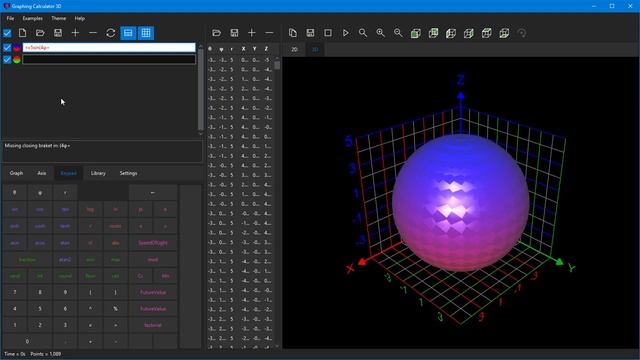Open the second equation's color swatch

tap(17, 60)
